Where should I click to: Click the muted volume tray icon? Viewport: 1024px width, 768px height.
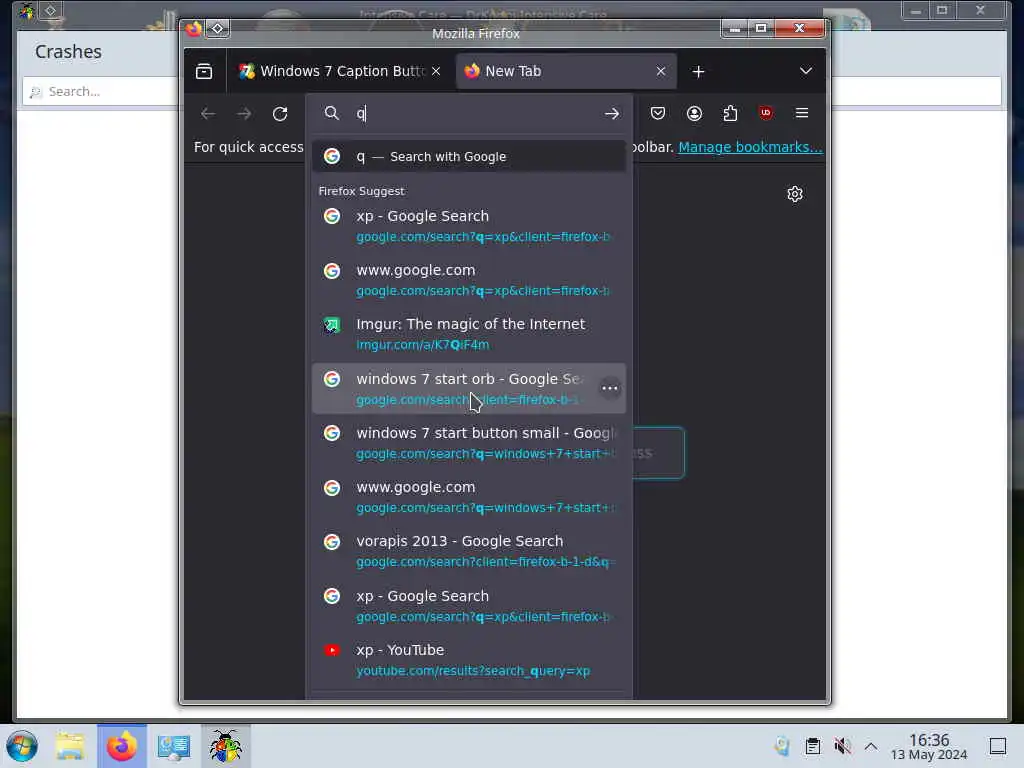tap(842, 746)
